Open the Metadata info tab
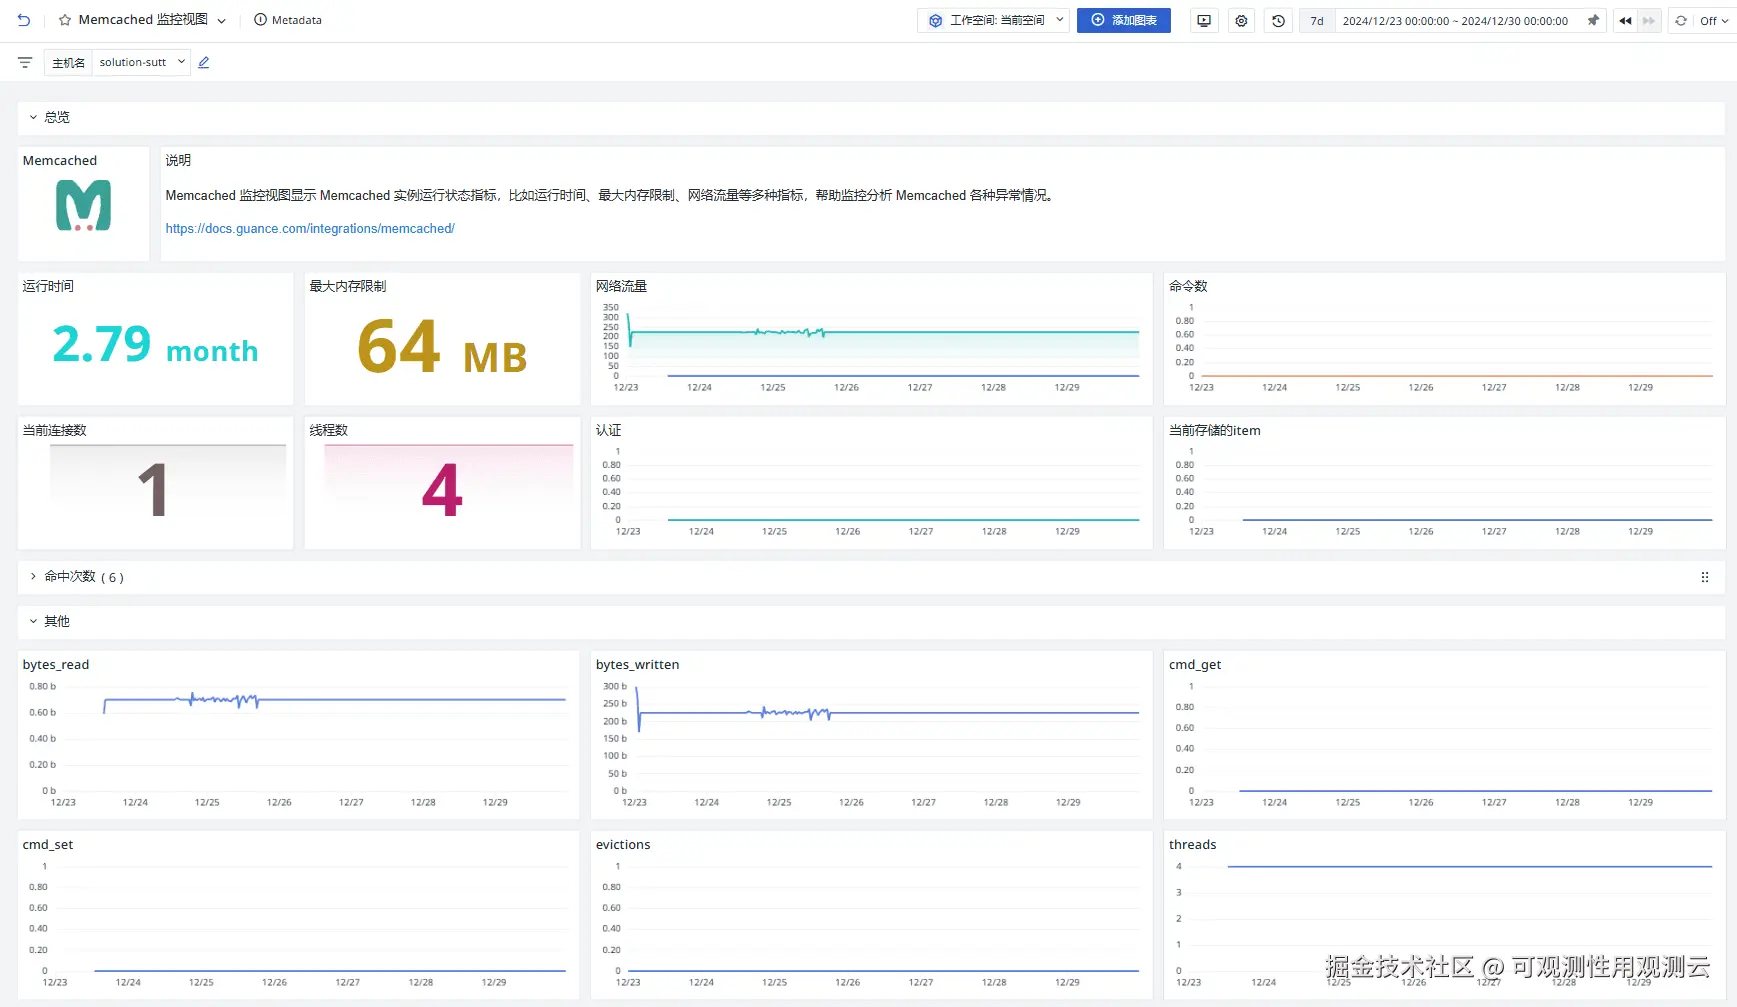Image resolution: width=1737 pixels, height=1007 pixels. (288, 20)
